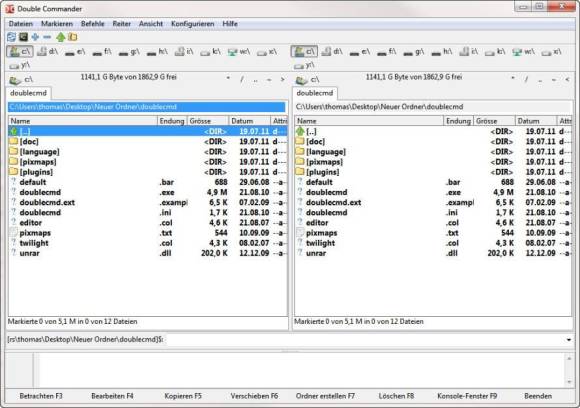Click the left panel drive list icon
580x408 pixels.
(21, 80)
